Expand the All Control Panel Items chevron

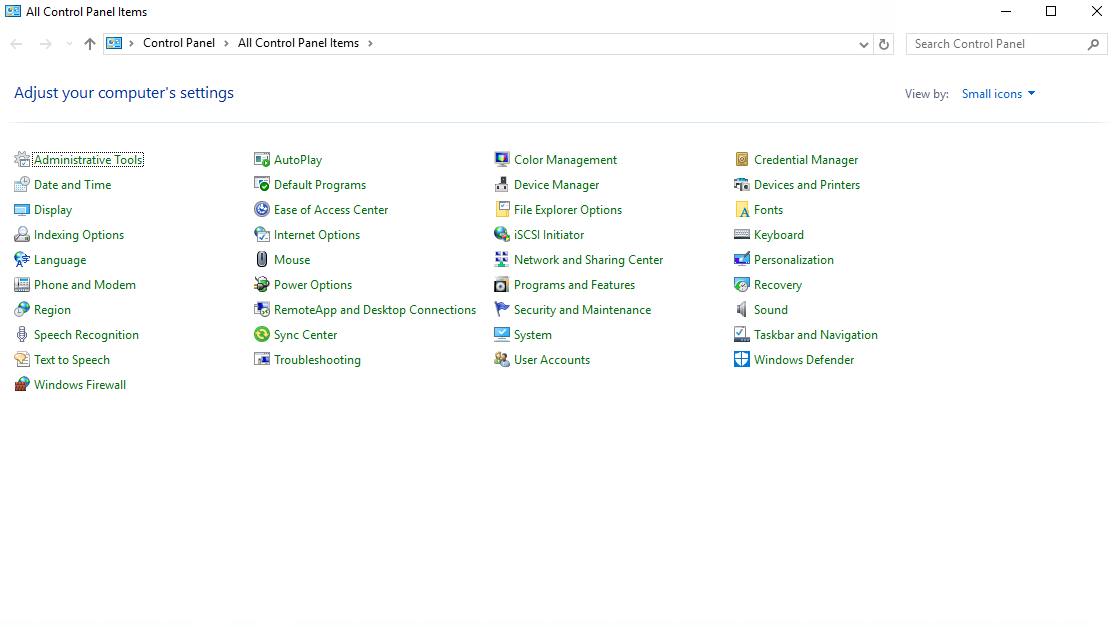[370, 44]
